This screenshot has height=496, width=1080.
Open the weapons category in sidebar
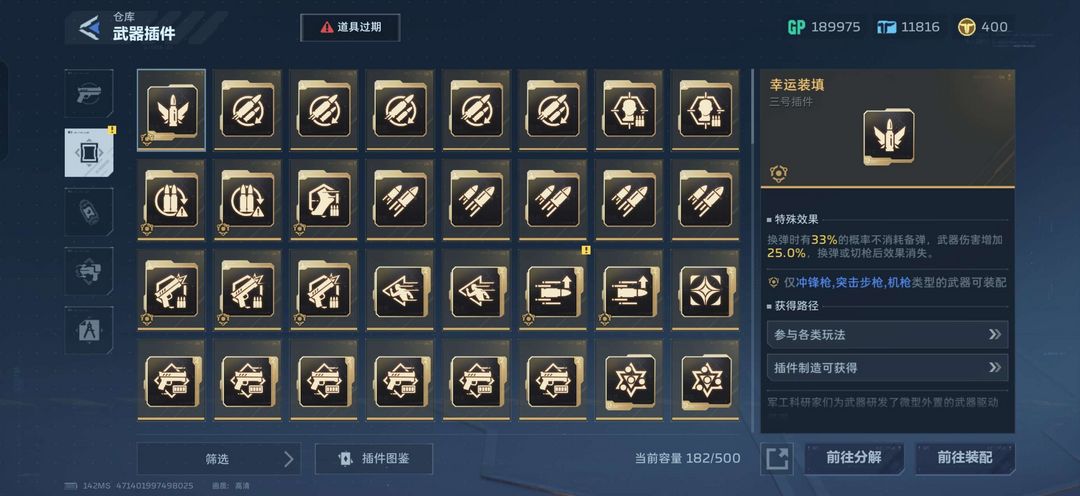[89, 93]
